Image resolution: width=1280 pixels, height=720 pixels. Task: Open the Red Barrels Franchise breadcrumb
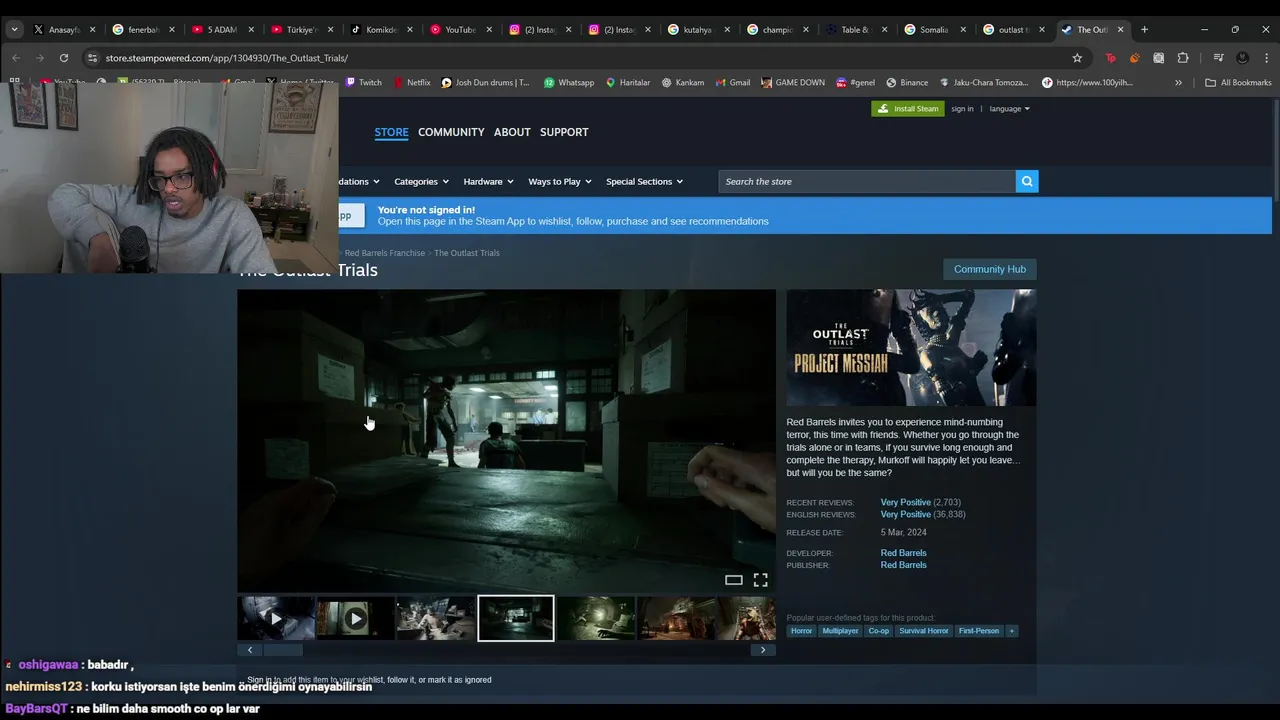coord(385,253)
